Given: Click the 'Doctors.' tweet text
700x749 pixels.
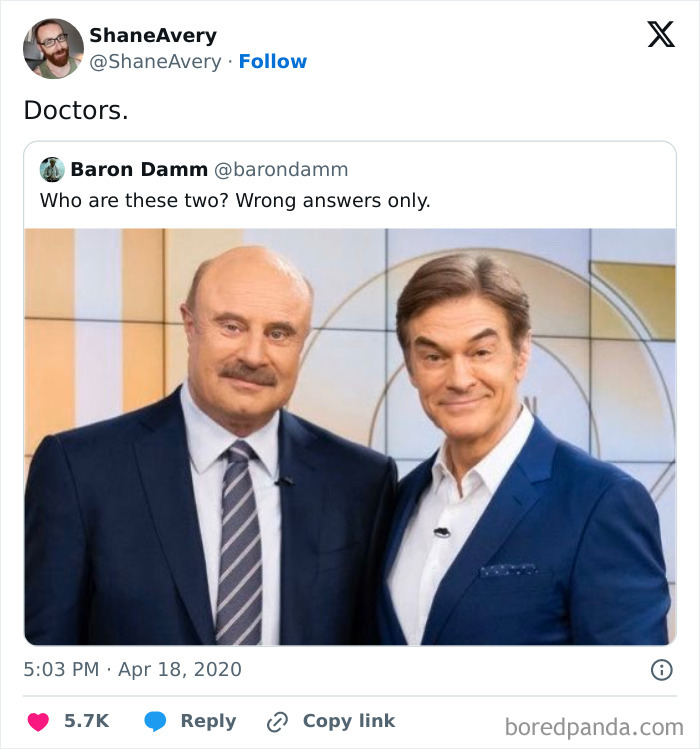Looking at the screenshot, I should click(76, 110).
